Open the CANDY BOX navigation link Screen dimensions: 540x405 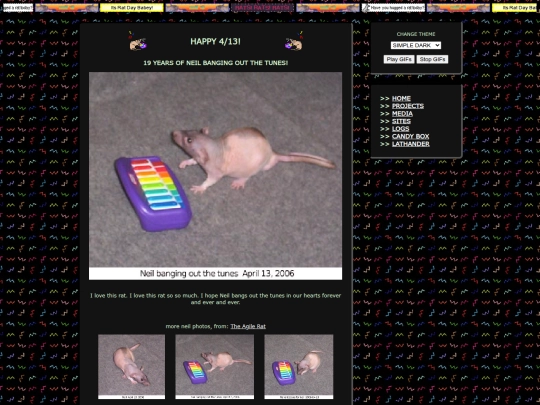tap(411, 136)
